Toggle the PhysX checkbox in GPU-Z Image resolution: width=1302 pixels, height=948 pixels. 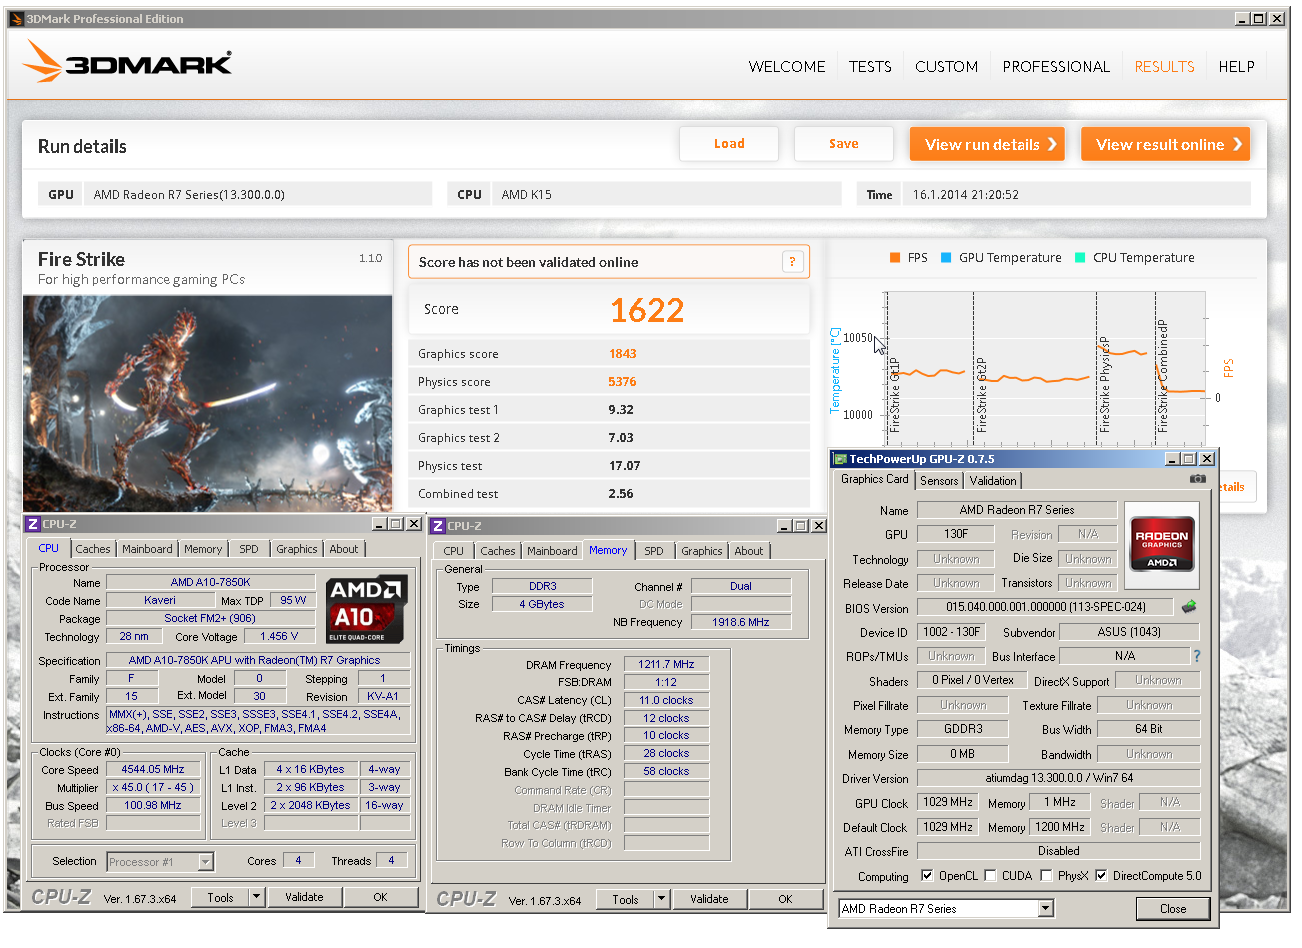pyautogui.click(x=1046, y=875)
